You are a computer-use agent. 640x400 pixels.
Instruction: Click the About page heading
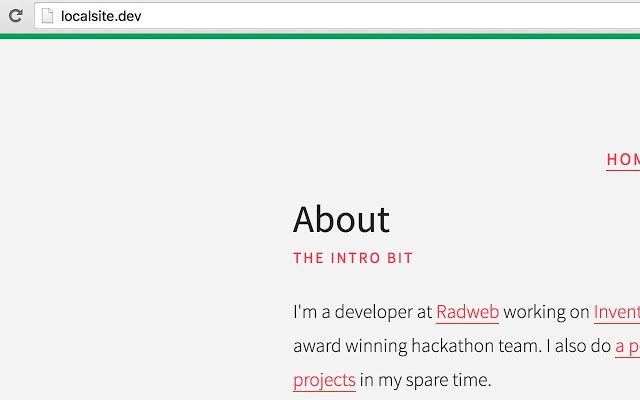tap(341, 219)
